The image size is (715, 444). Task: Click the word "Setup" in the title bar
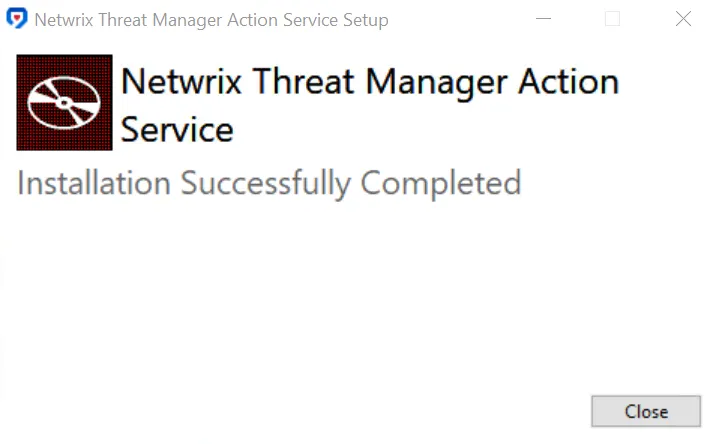pos(366,20)
